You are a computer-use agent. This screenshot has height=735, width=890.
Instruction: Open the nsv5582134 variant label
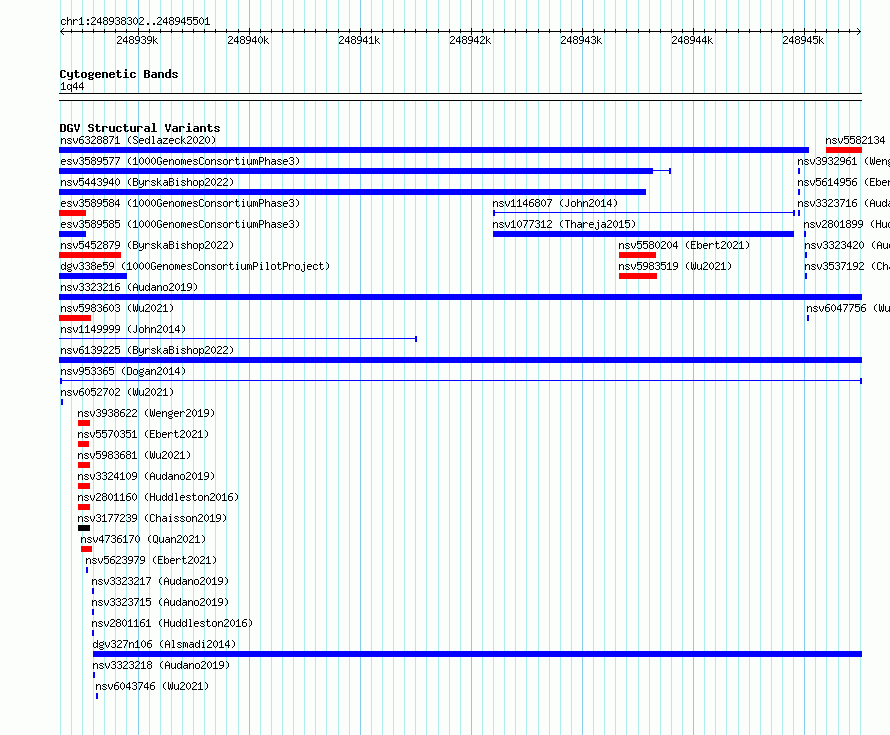click(855, 140)
